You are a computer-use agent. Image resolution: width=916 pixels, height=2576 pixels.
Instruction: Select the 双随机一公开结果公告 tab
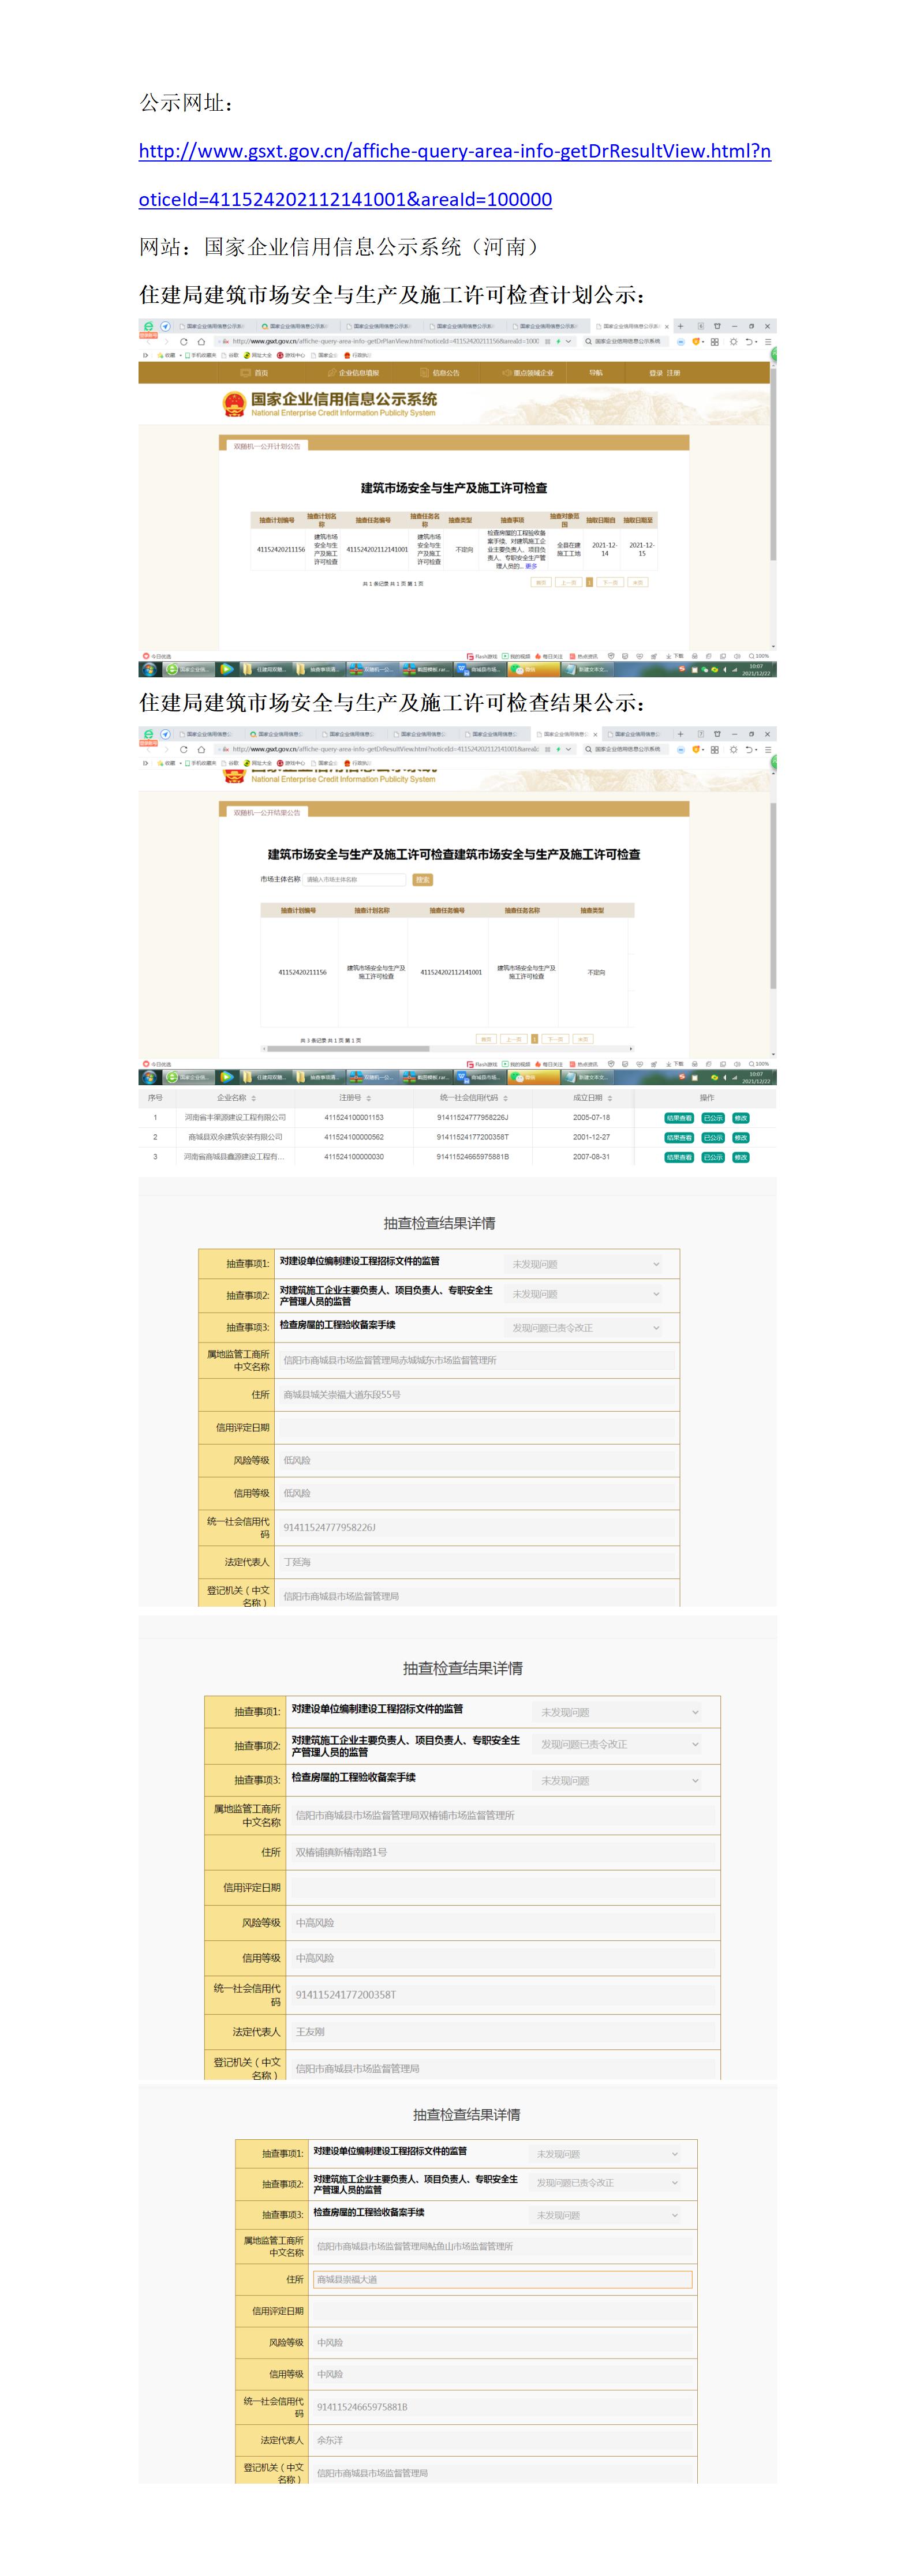point(266,812)
